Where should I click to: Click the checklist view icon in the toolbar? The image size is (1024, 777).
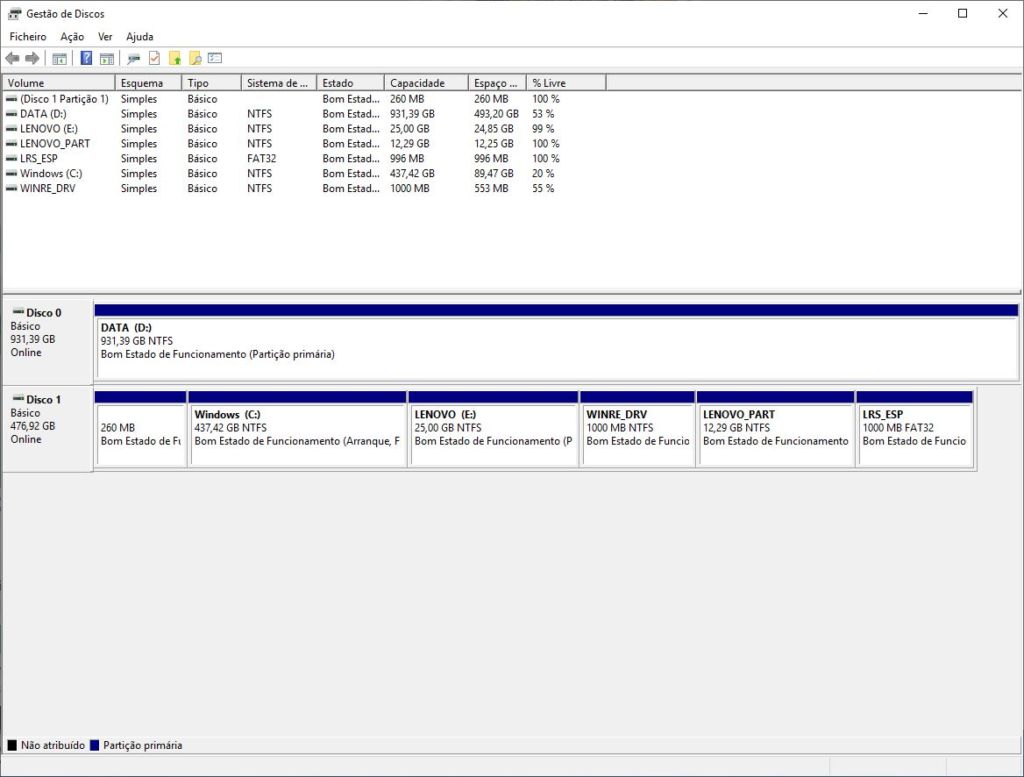[x=215, y=58]
